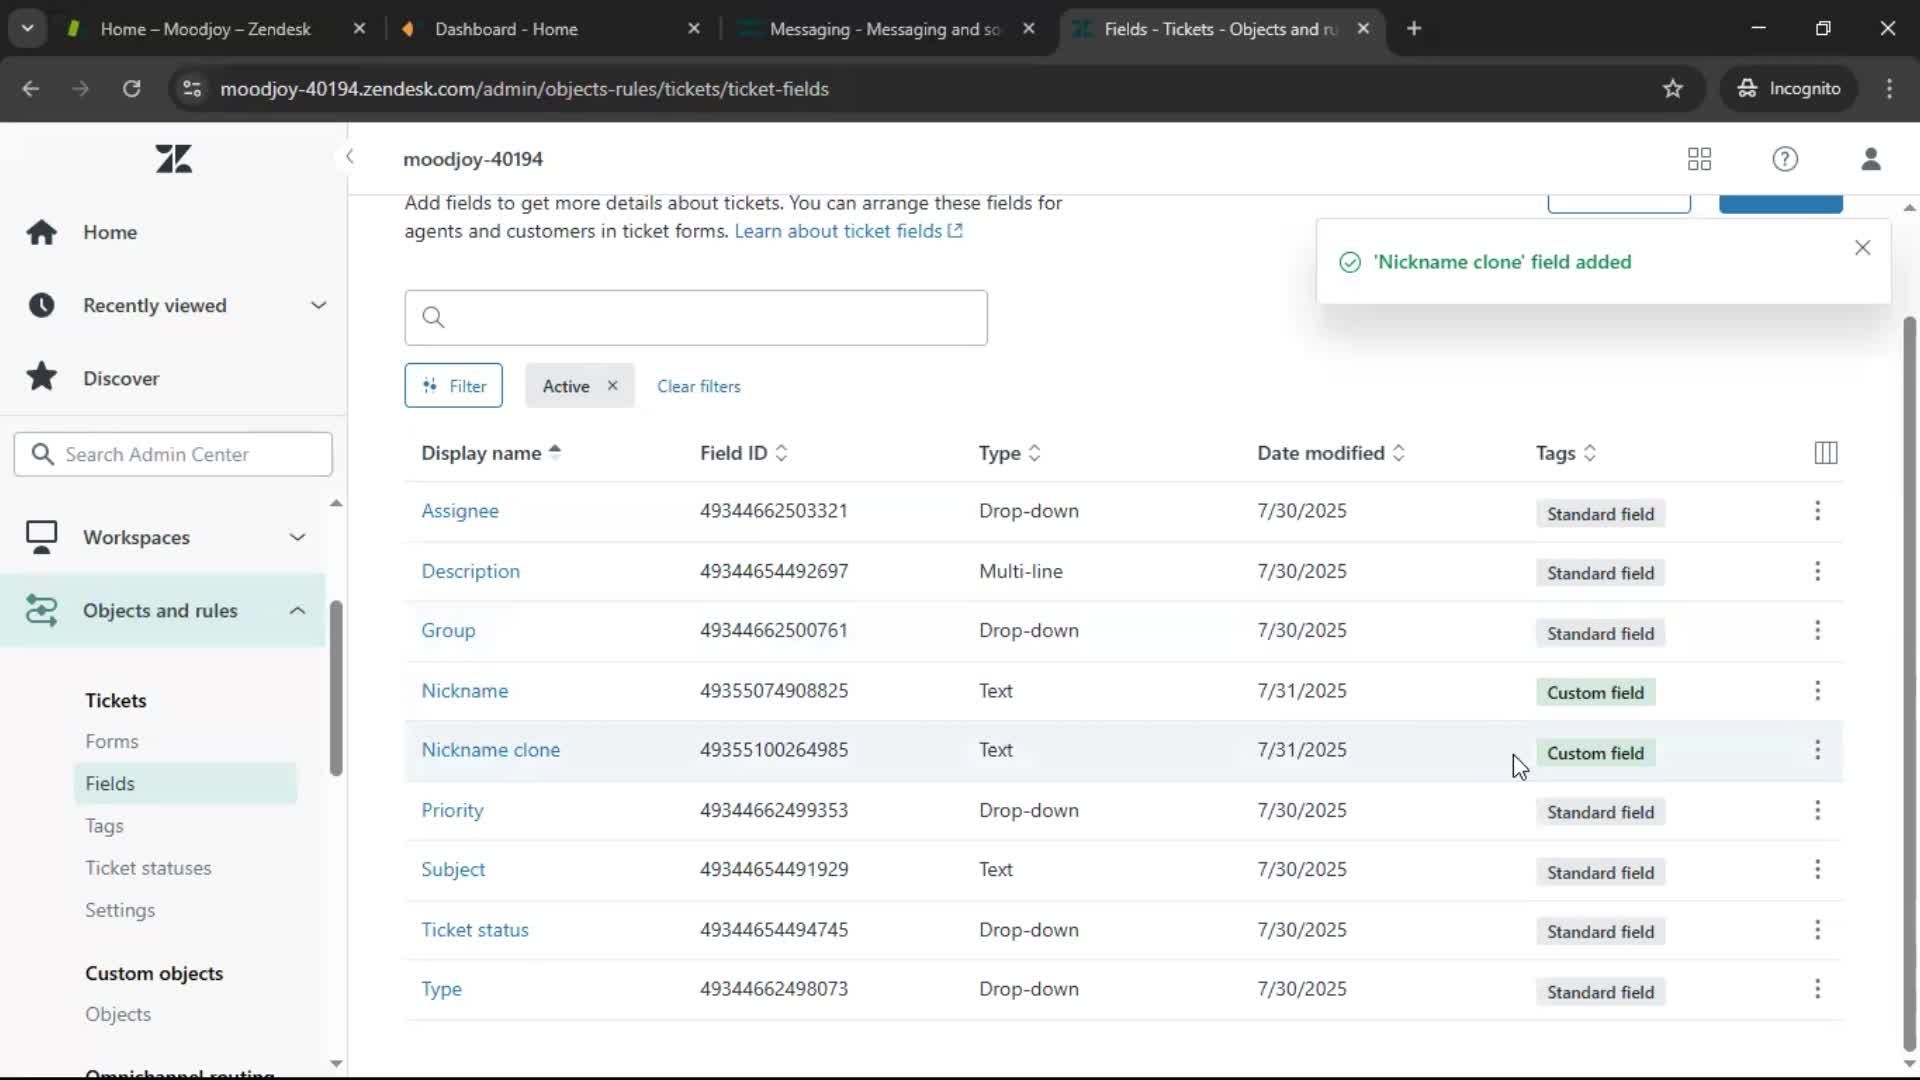Sort table by Type column
Image resolution: width=1920 pixels, height=1080 pixels.
point(1010,453)
